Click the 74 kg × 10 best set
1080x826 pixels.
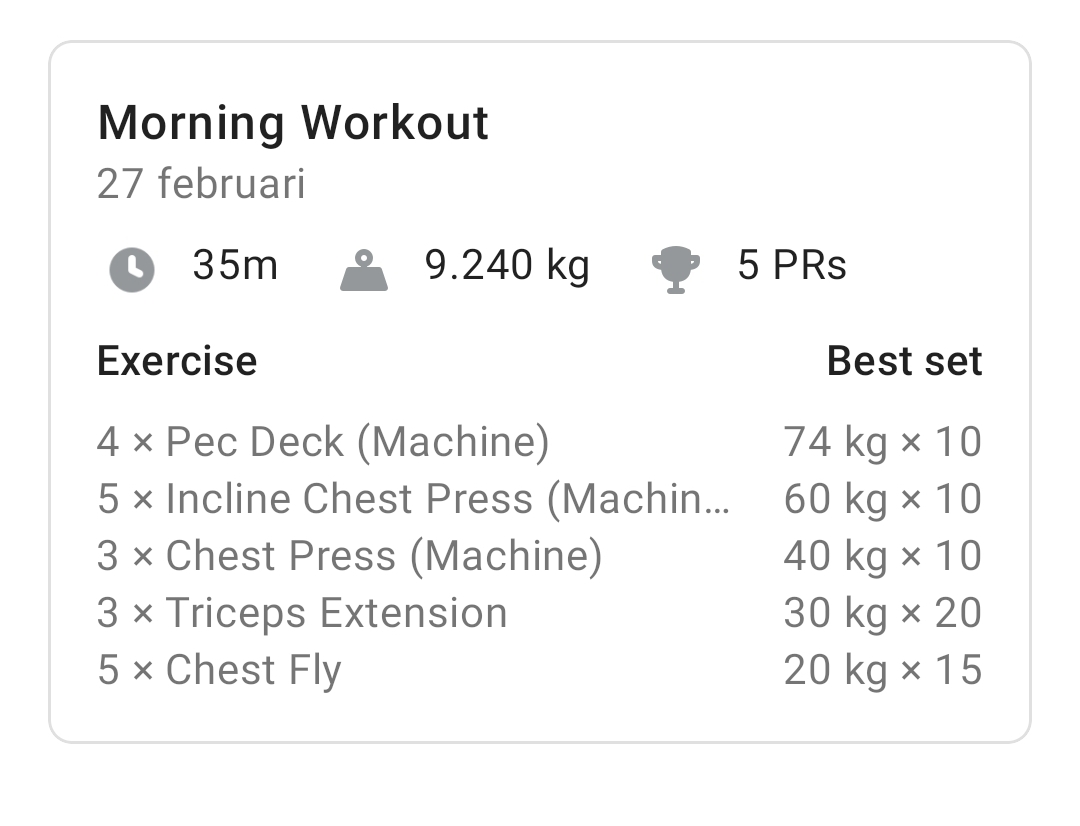coord(882,442)
